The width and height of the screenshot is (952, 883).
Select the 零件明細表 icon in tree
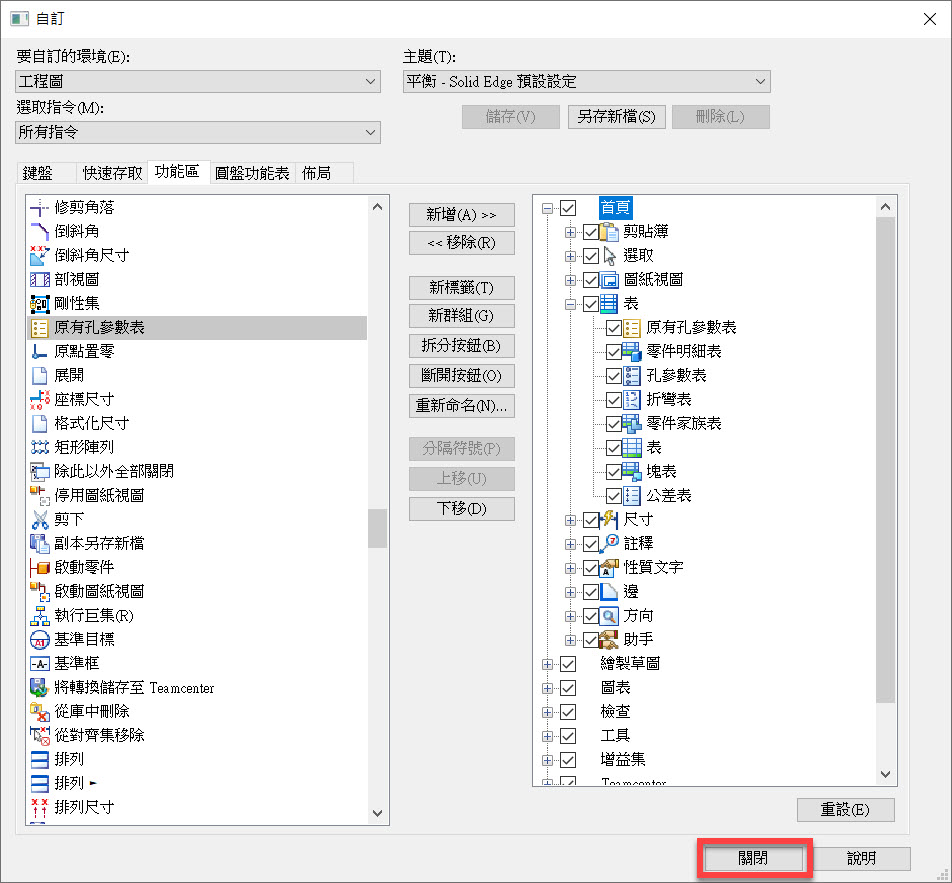click(632, 351)
